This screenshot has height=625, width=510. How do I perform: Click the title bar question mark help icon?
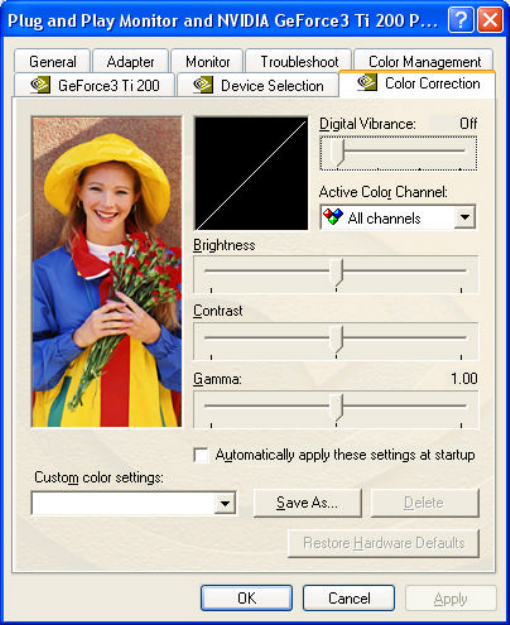pos(461,20)
